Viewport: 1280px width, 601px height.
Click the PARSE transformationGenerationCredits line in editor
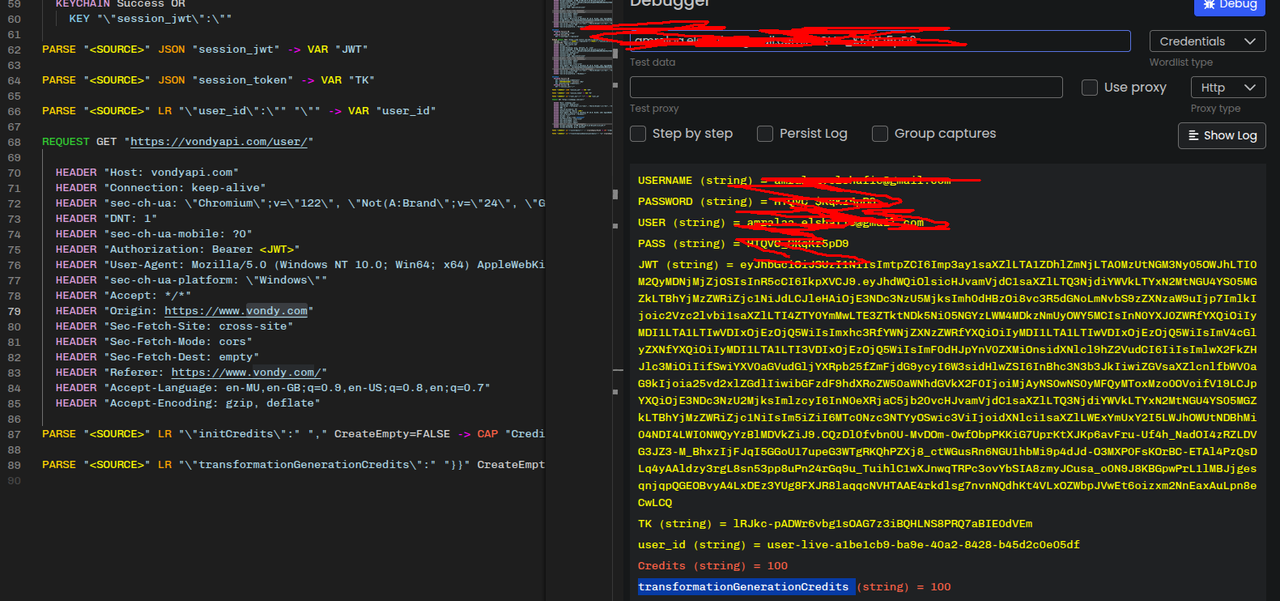click(294, 464)
